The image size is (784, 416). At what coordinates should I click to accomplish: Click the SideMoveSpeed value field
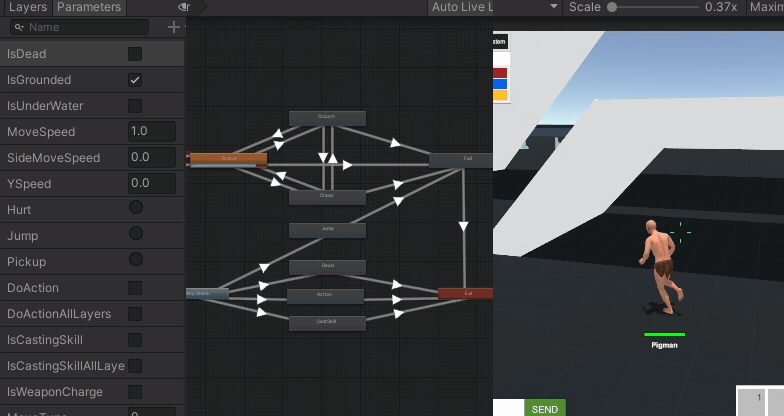click(152, 158)
